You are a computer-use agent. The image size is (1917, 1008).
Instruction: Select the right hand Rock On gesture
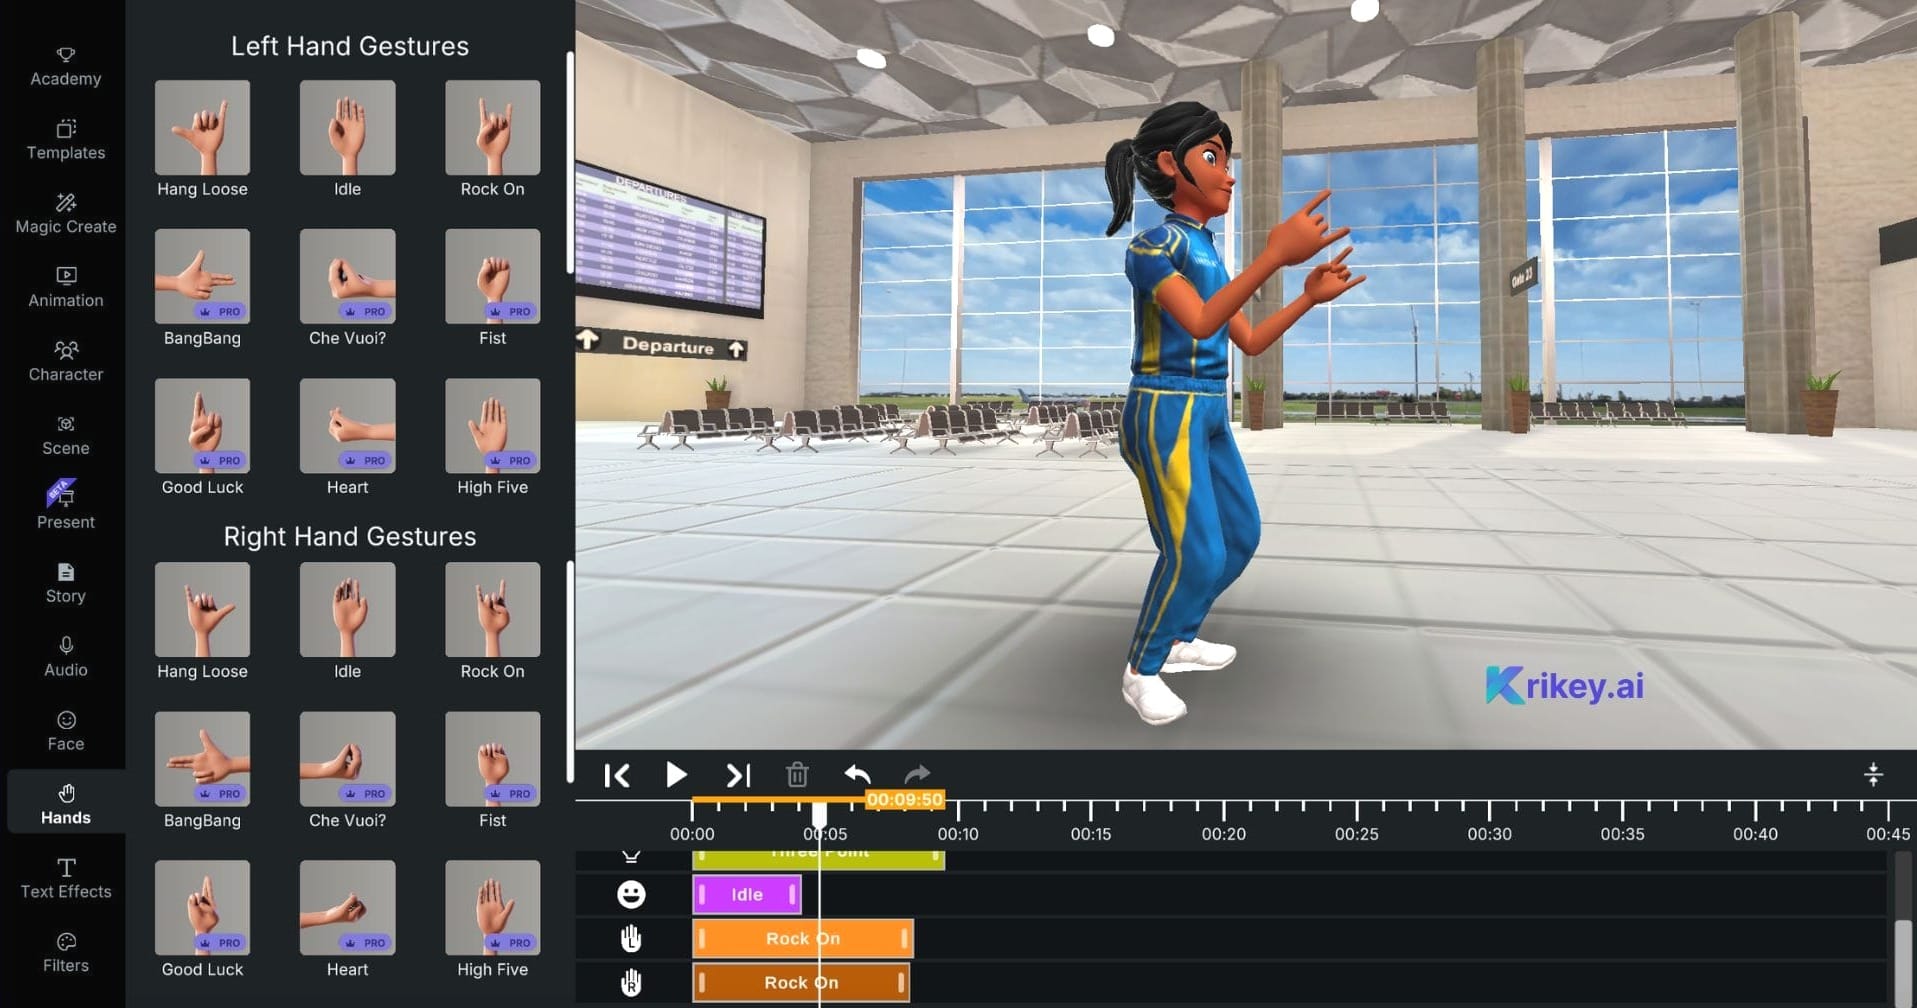492,609
